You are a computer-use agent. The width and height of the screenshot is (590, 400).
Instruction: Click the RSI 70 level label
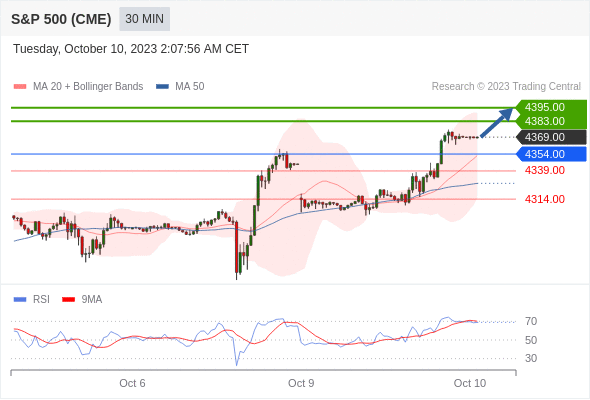tap(531, 321)
